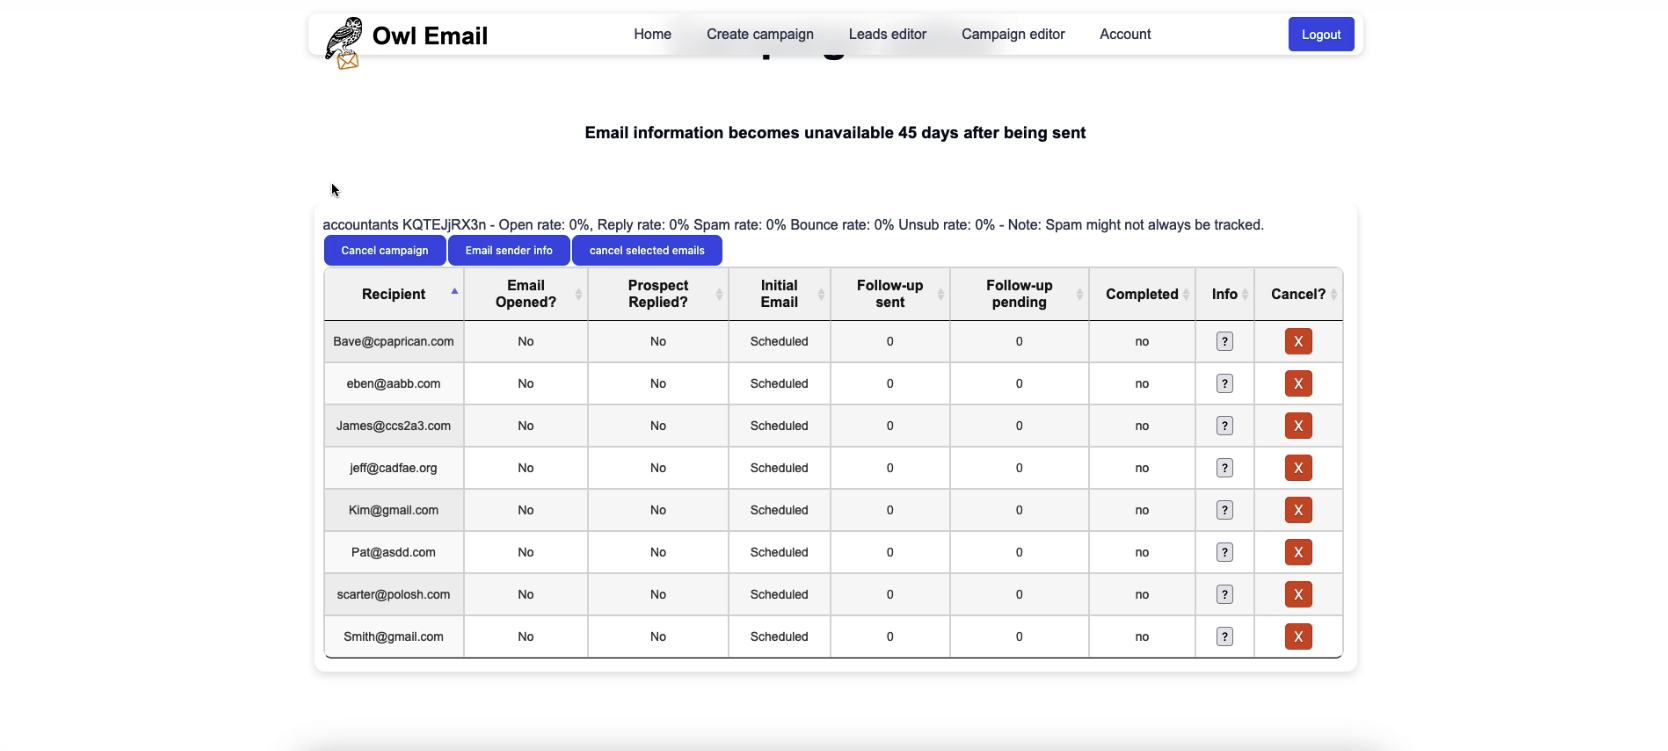Viewport: 1668px width, 751px height.
Task: View info for Smith@gmail.com
Action: tap(1224, 637)
